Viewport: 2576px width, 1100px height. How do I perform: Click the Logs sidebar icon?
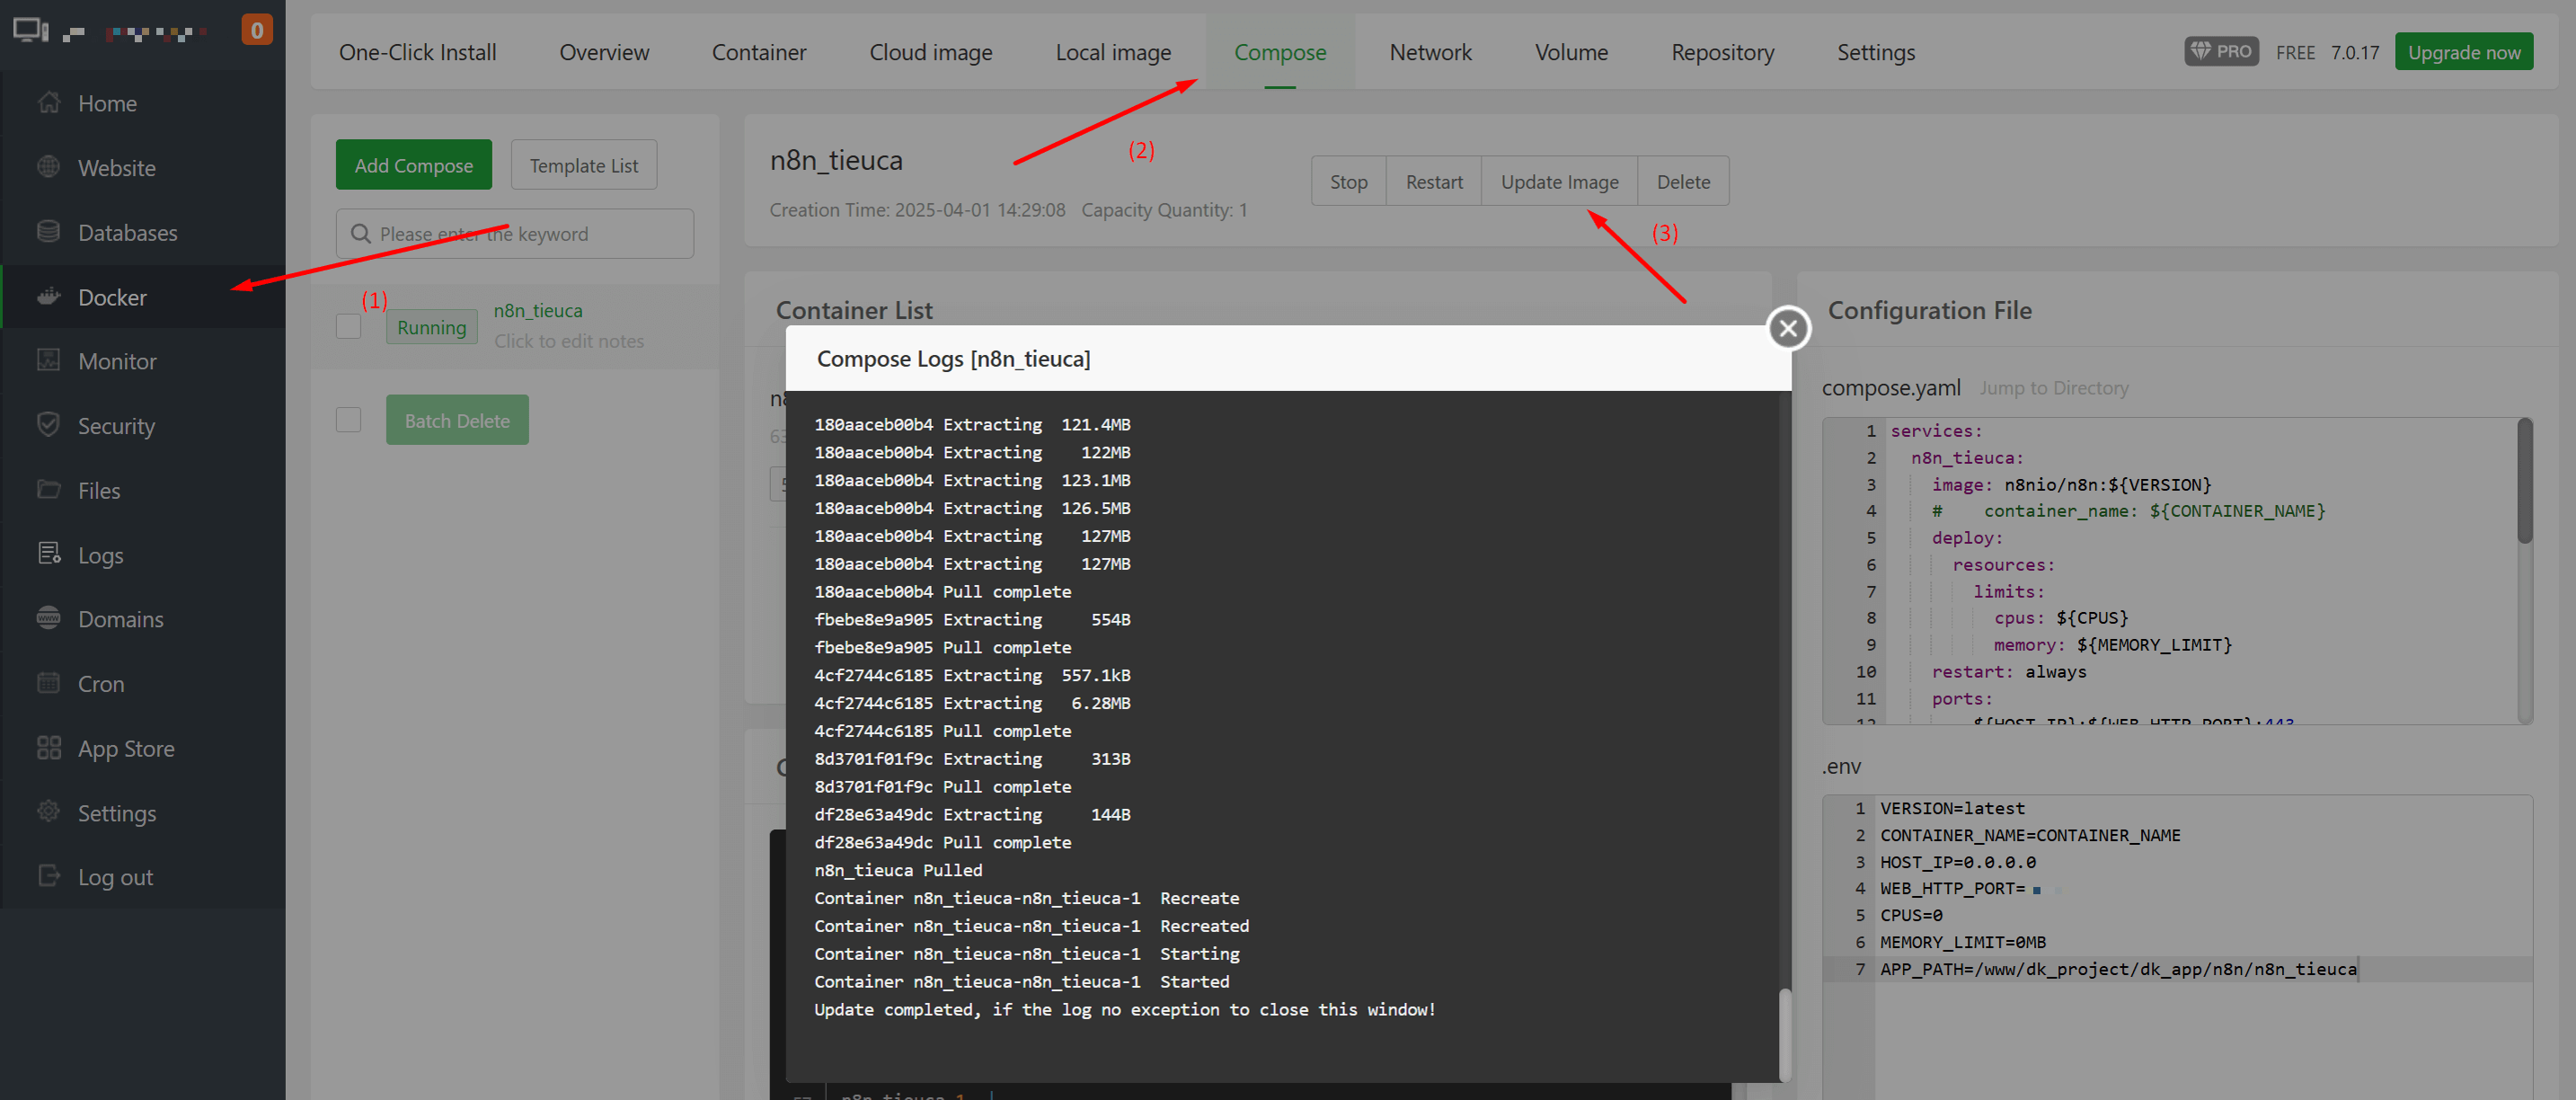pyautogui.click(x=48, y=554)
